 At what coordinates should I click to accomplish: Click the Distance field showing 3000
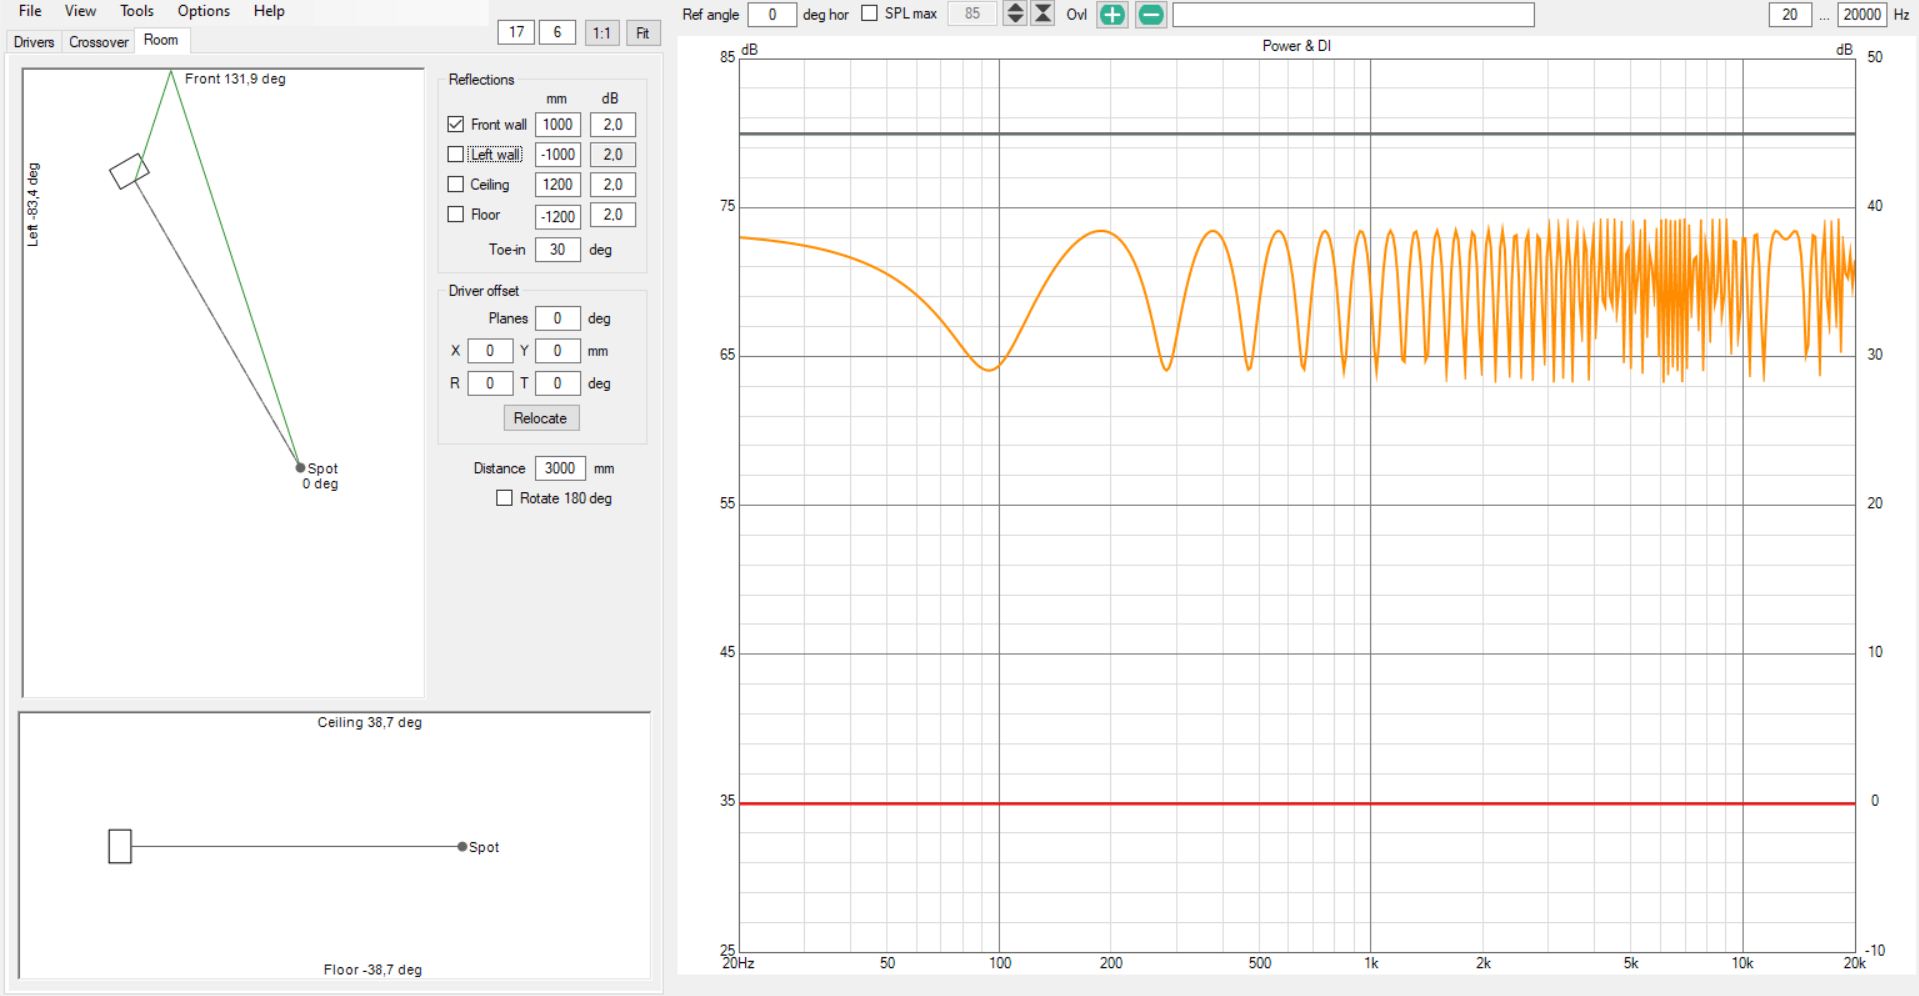pyautogui.click(x=560, y=468)
